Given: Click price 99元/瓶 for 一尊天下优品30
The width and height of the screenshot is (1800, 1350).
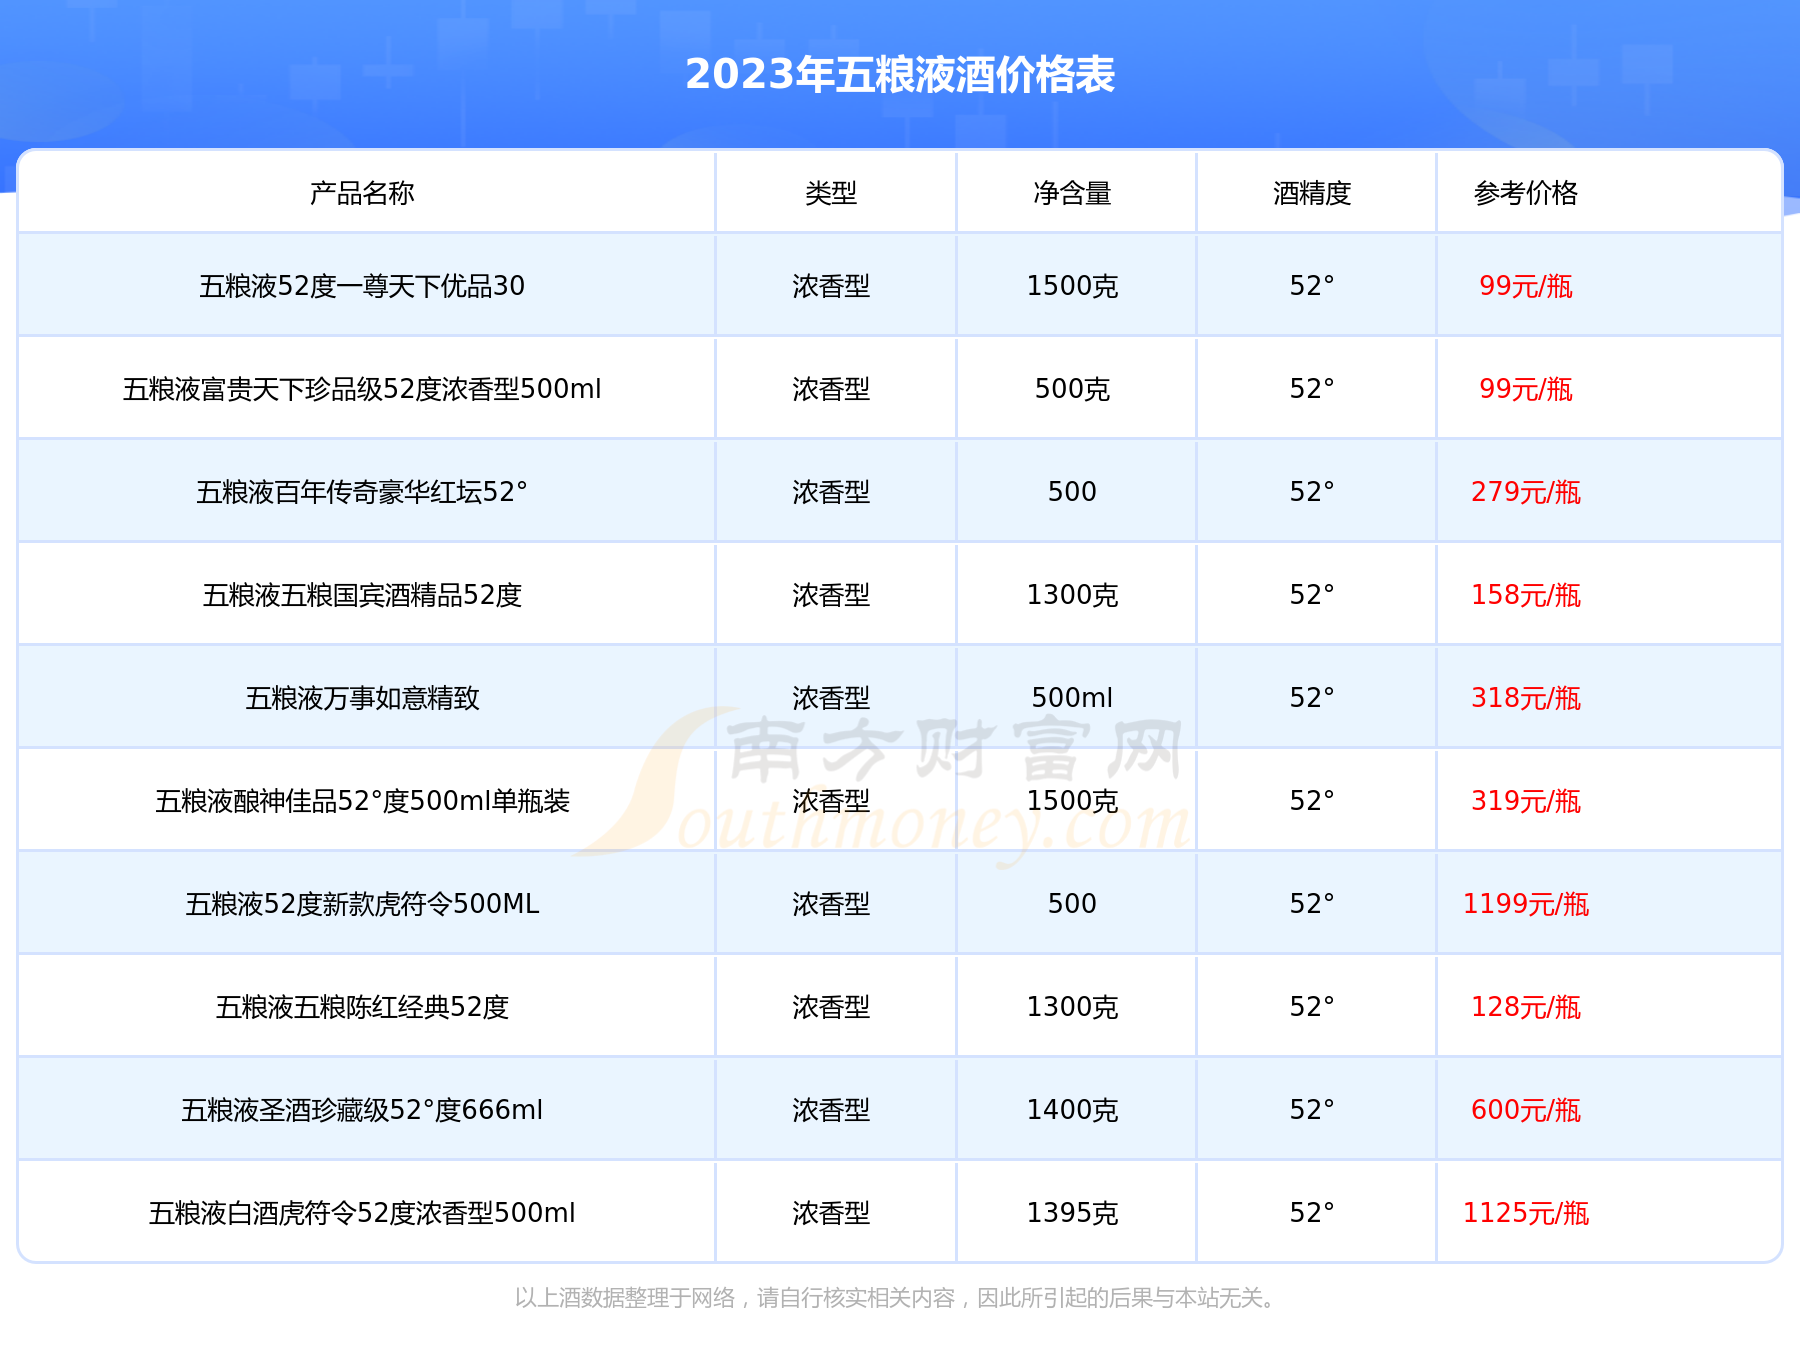Looking at the screenshot, I should [1525, 286].
